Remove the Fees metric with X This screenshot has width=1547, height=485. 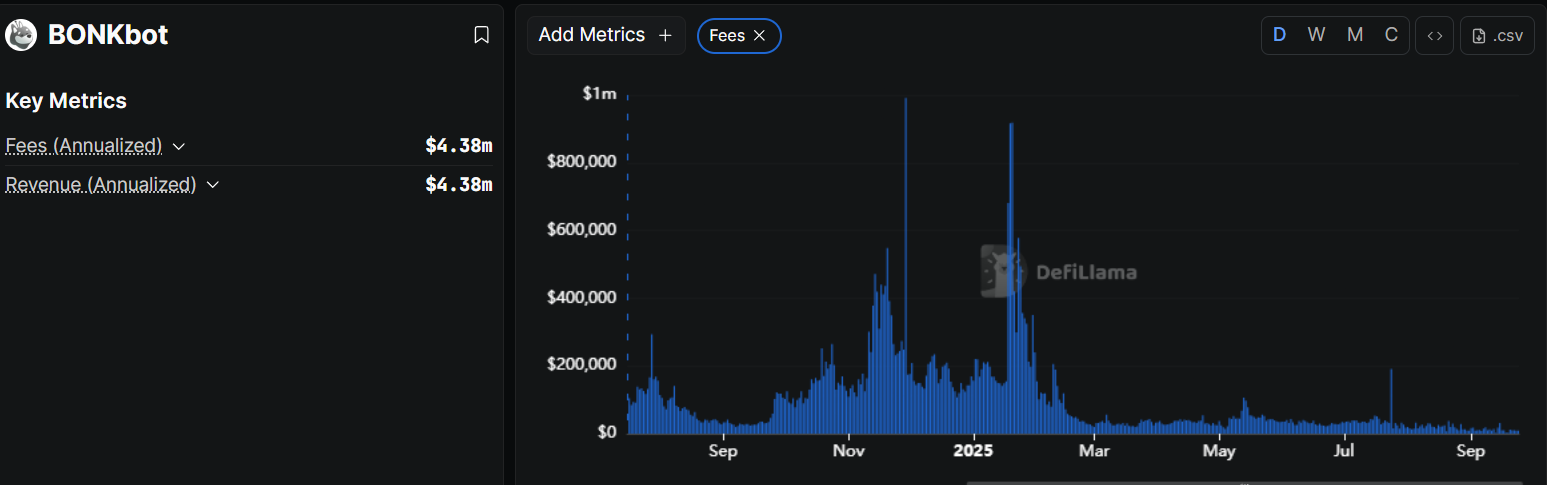pyautogui.click(x=759, y=35)
